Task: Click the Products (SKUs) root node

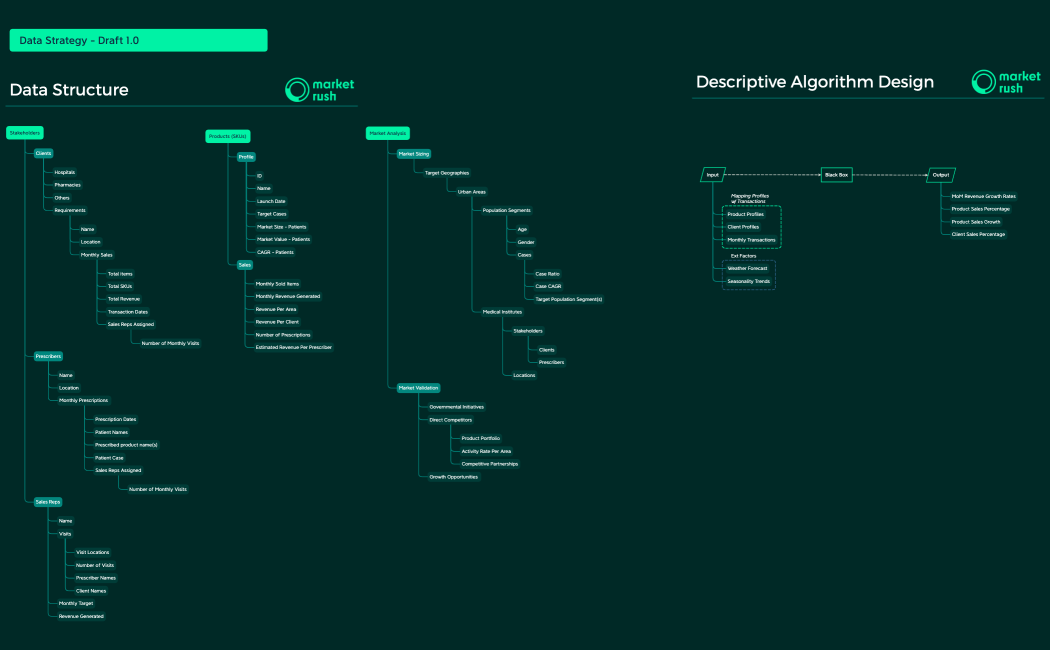Action: tap(227, 134)
